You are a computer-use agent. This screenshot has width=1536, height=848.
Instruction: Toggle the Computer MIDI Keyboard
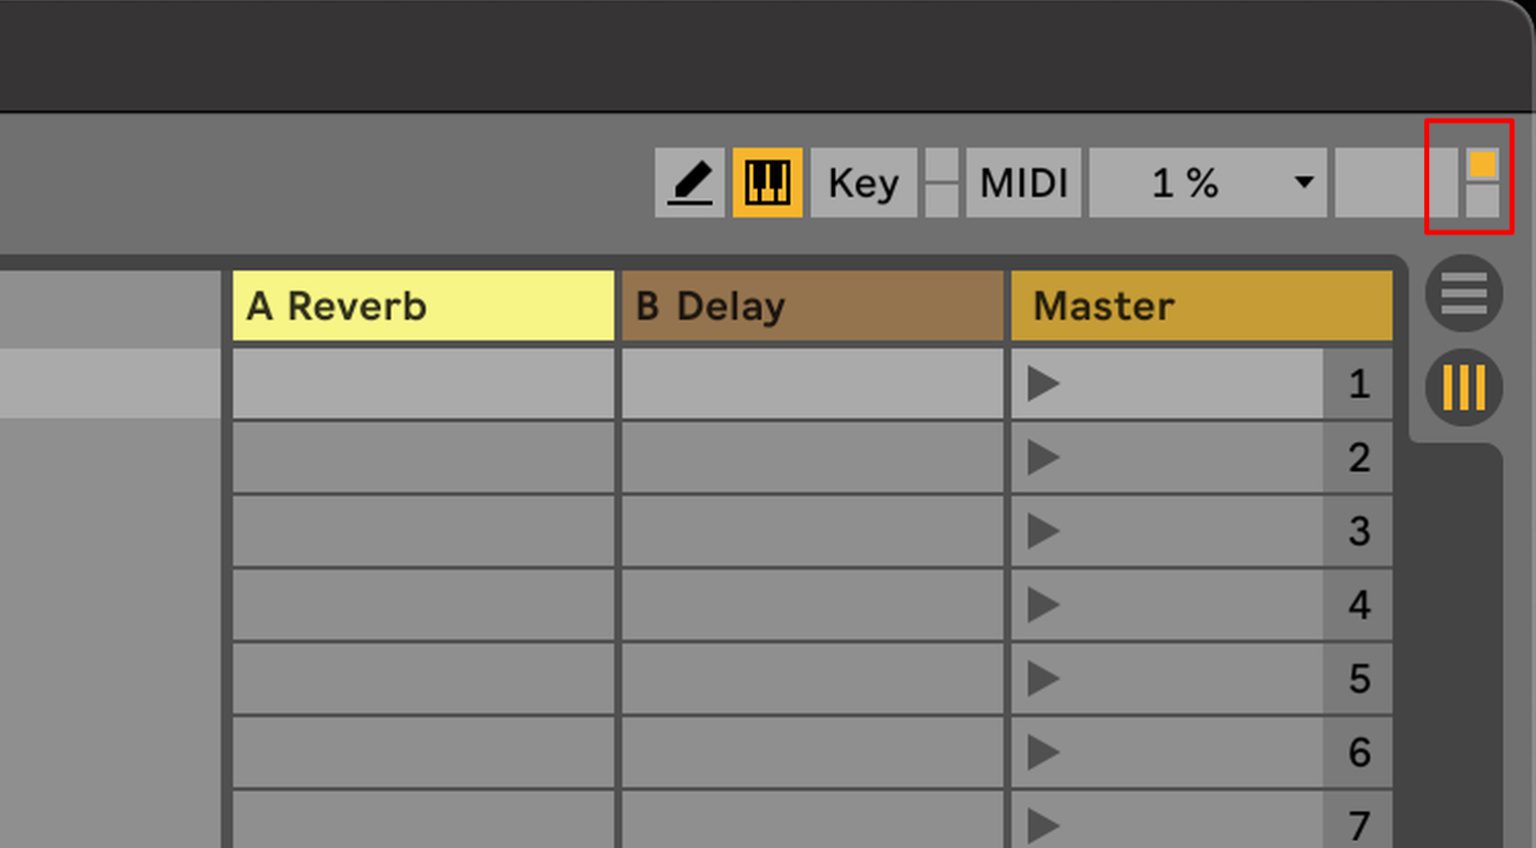coord(766,181)
